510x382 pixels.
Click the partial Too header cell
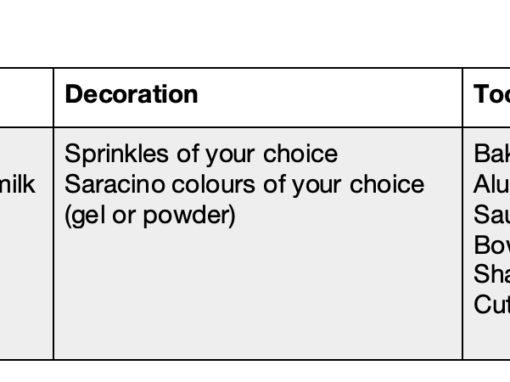[x=492, y=94]
